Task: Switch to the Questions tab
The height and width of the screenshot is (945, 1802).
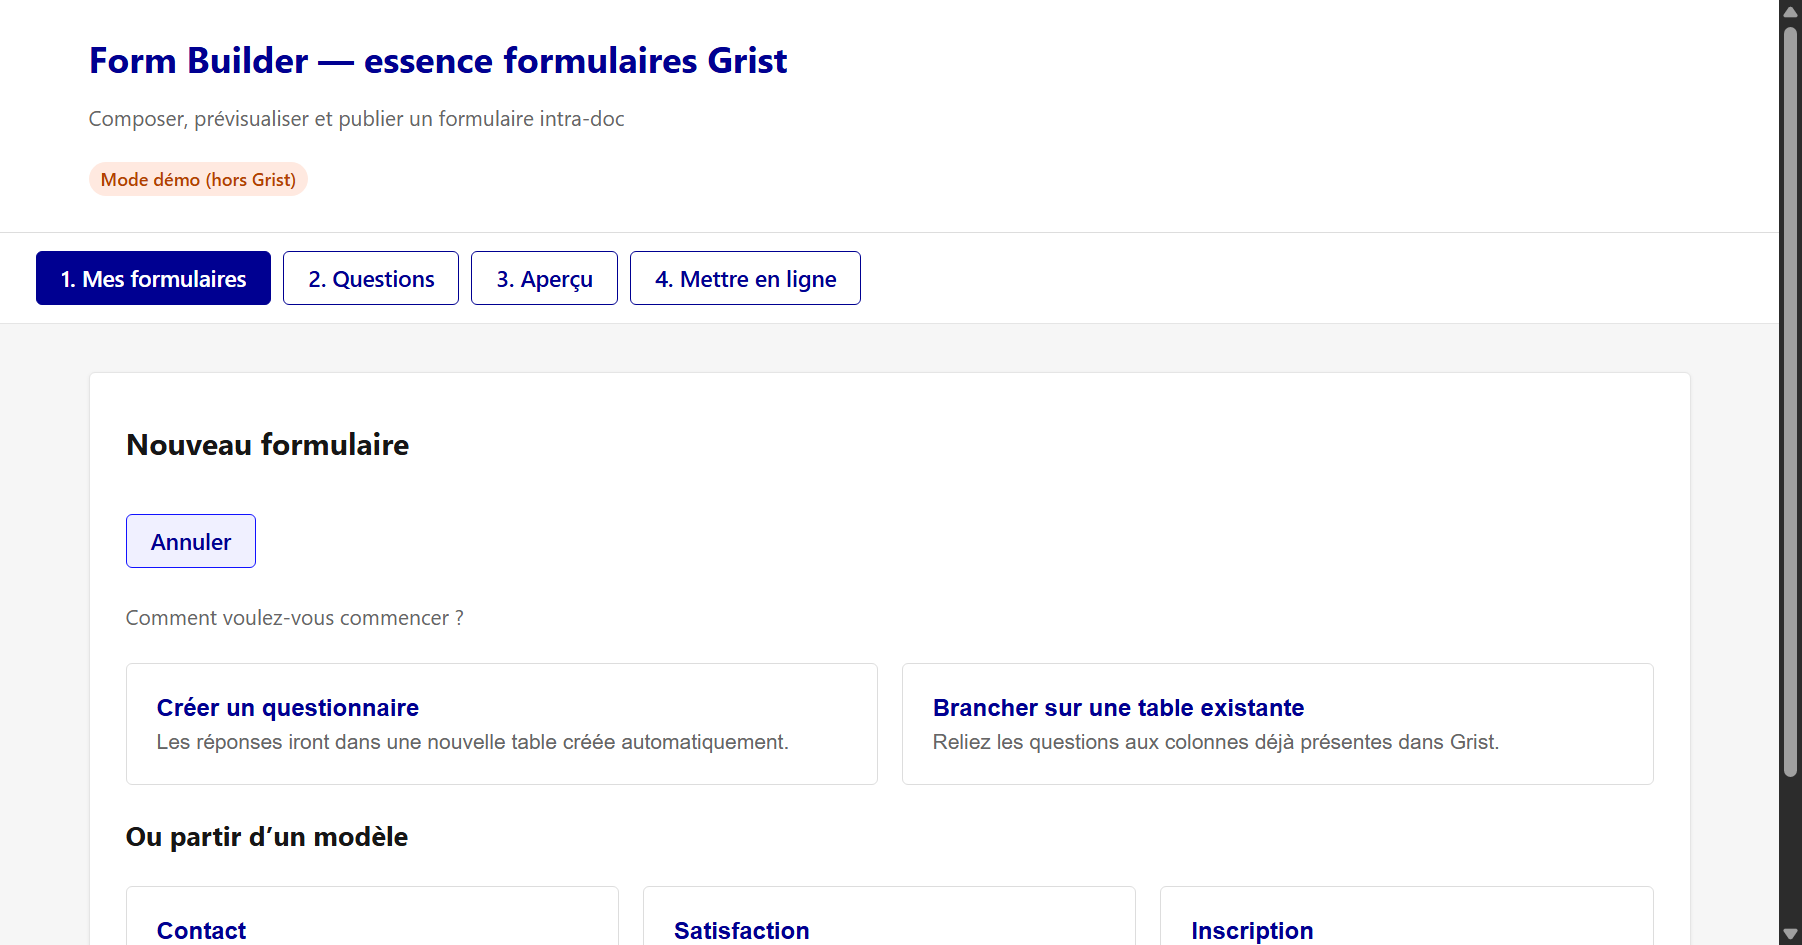Action: 371,278
